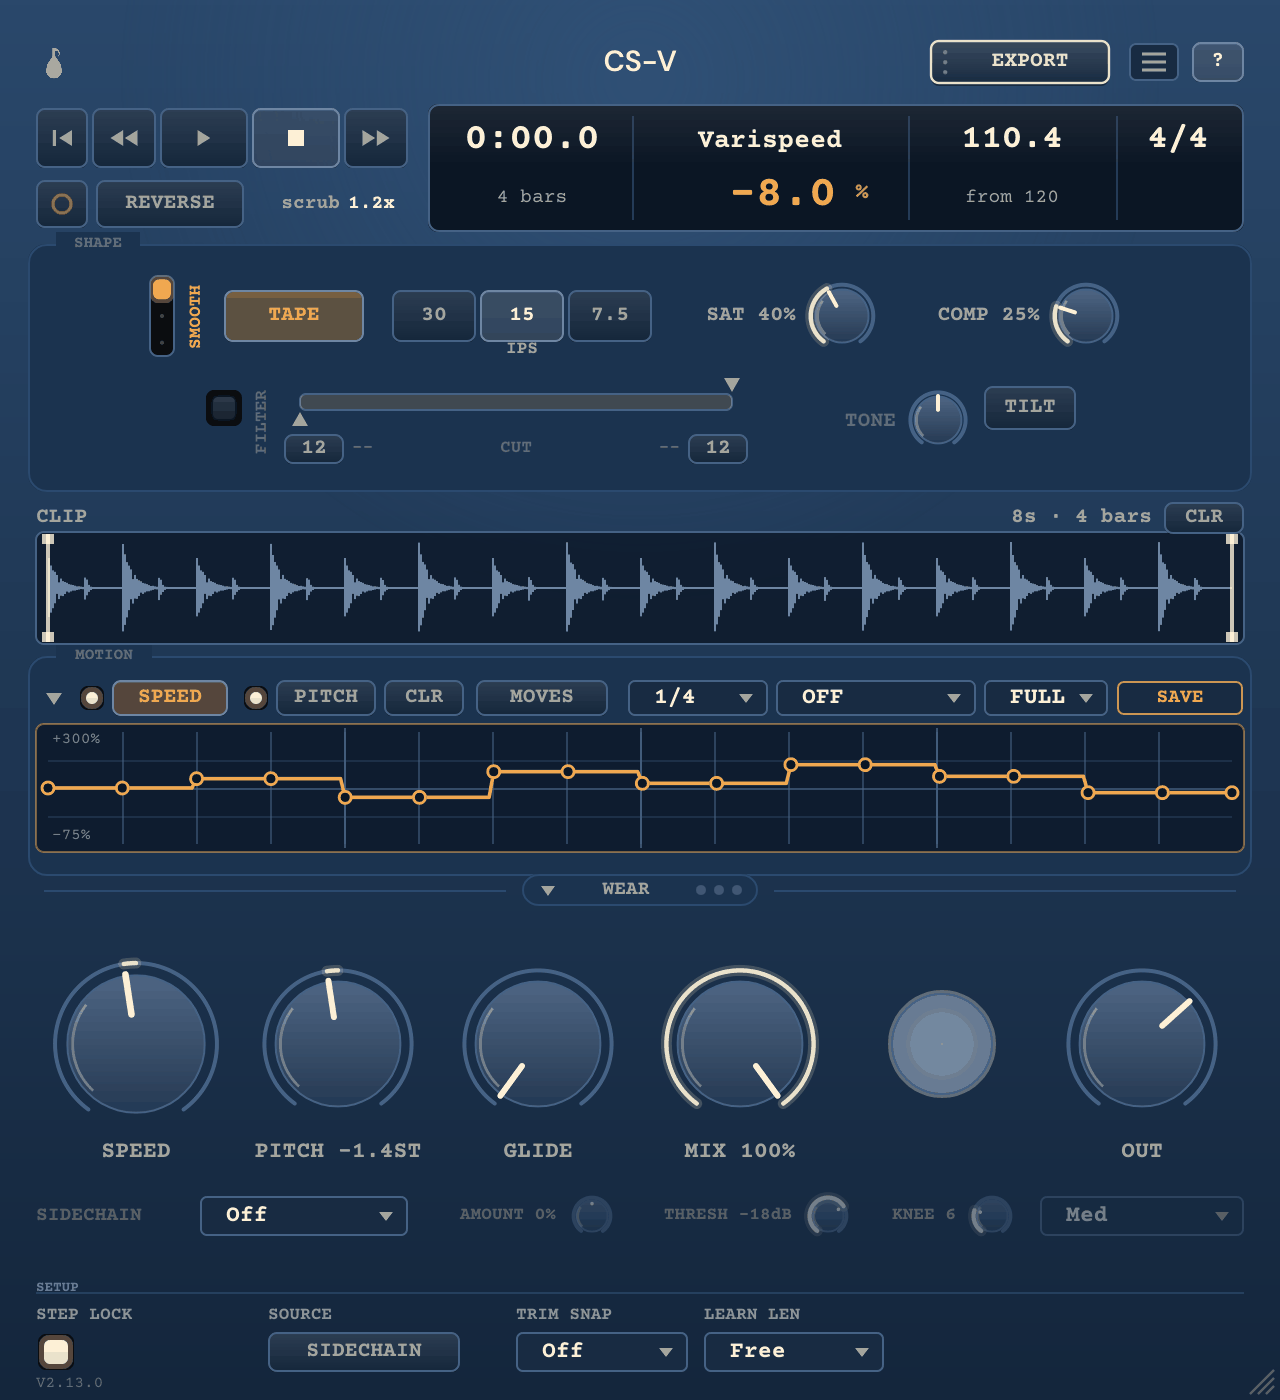Enable the FILTER square toggle

224,408
